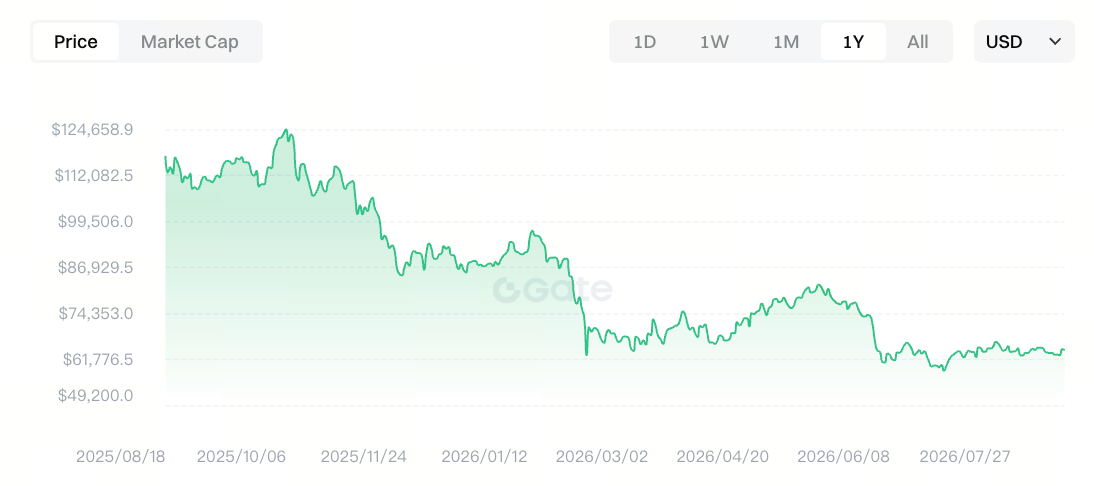Switch to the Price tab

click(76, 42)
